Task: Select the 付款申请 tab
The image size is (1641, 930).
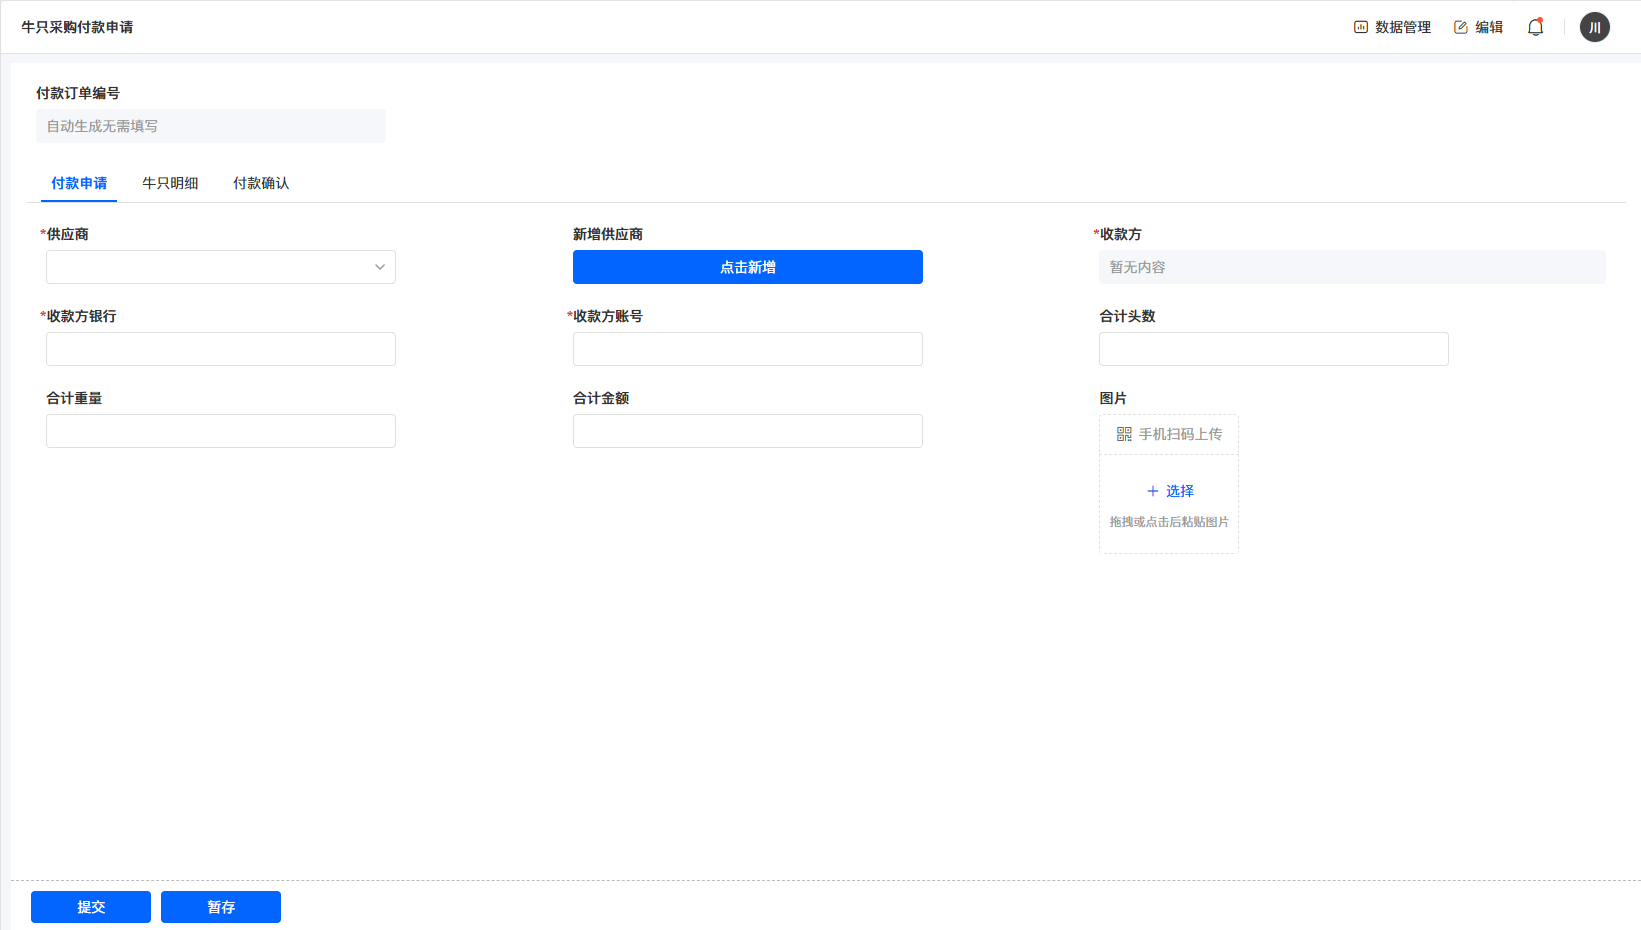Action: click(79, 183)
